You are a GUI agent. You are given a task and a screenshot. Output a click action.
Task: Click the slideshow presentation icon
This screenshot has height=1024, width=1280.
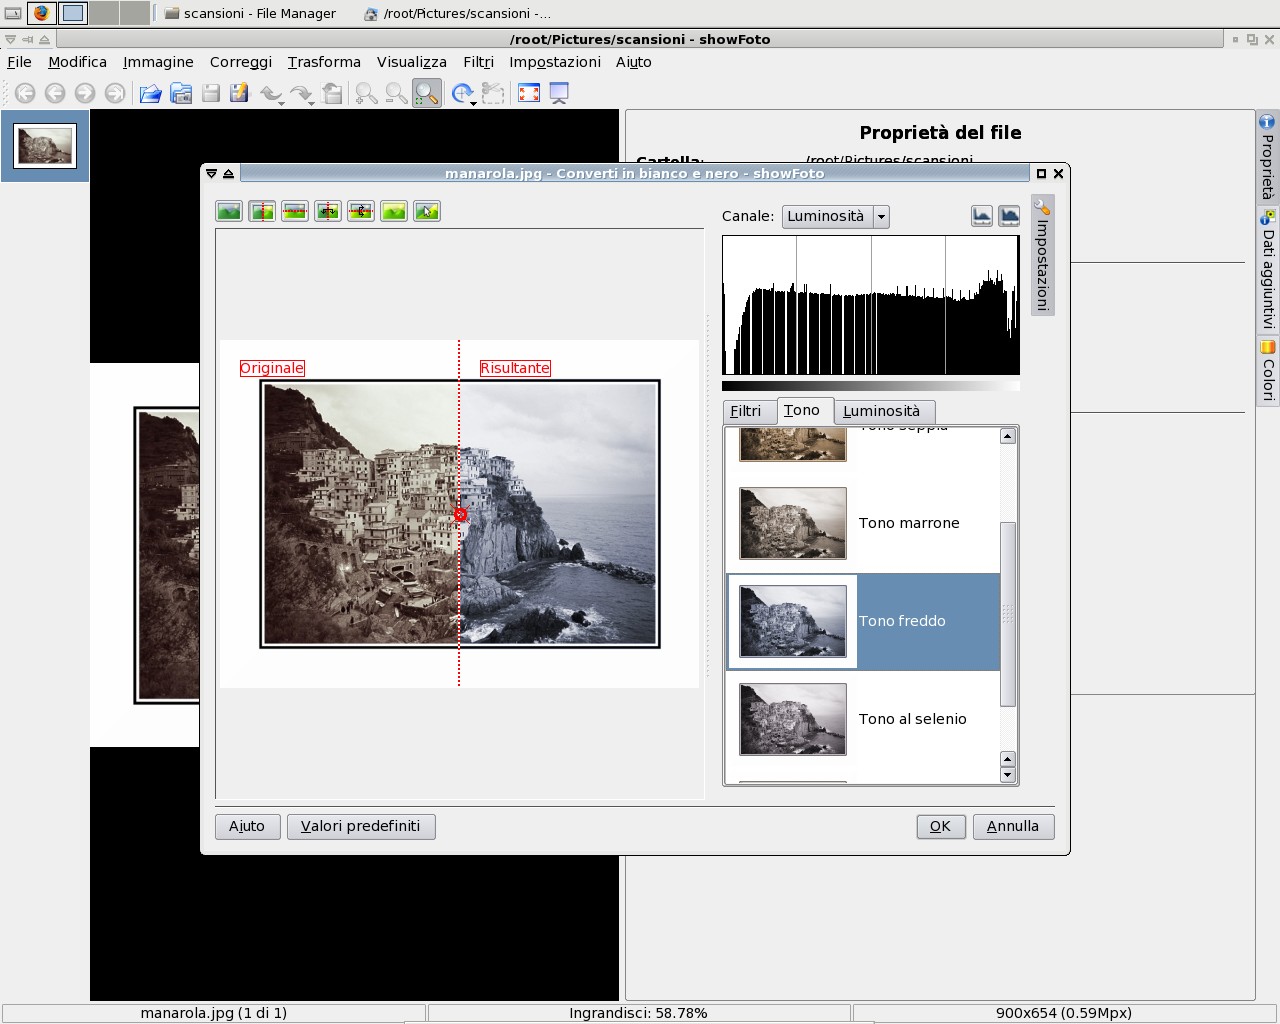[559, 93]
